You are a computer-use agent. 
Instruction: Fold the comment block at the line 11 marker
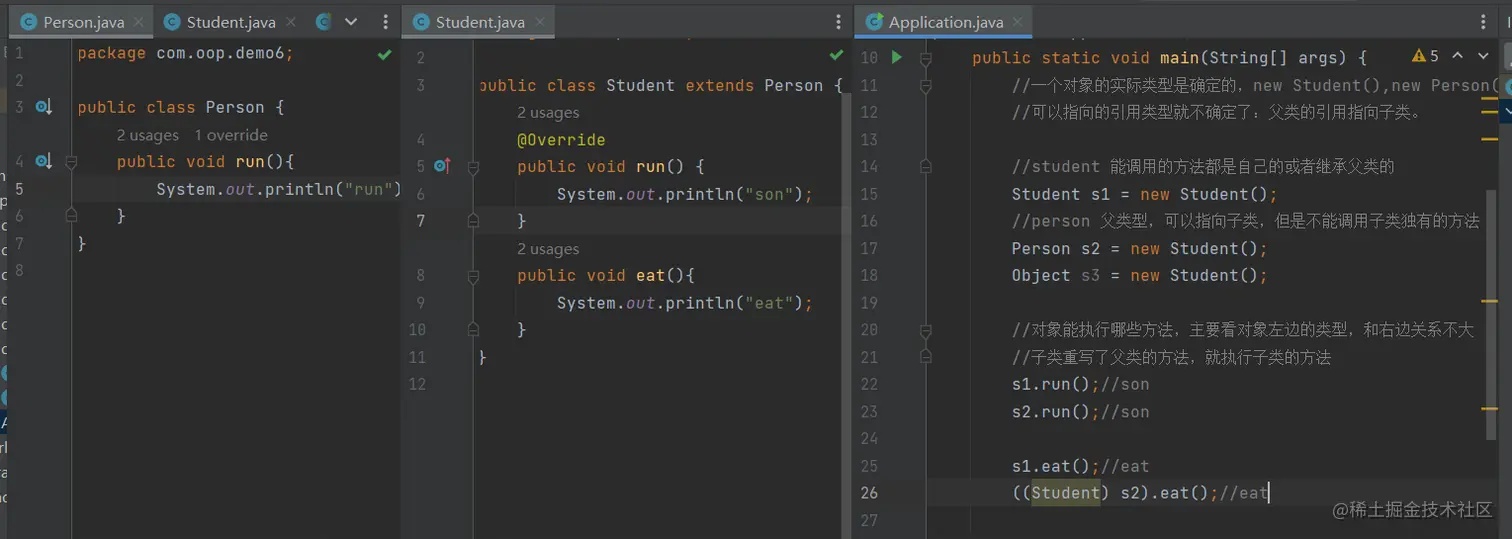click(926, 85)
